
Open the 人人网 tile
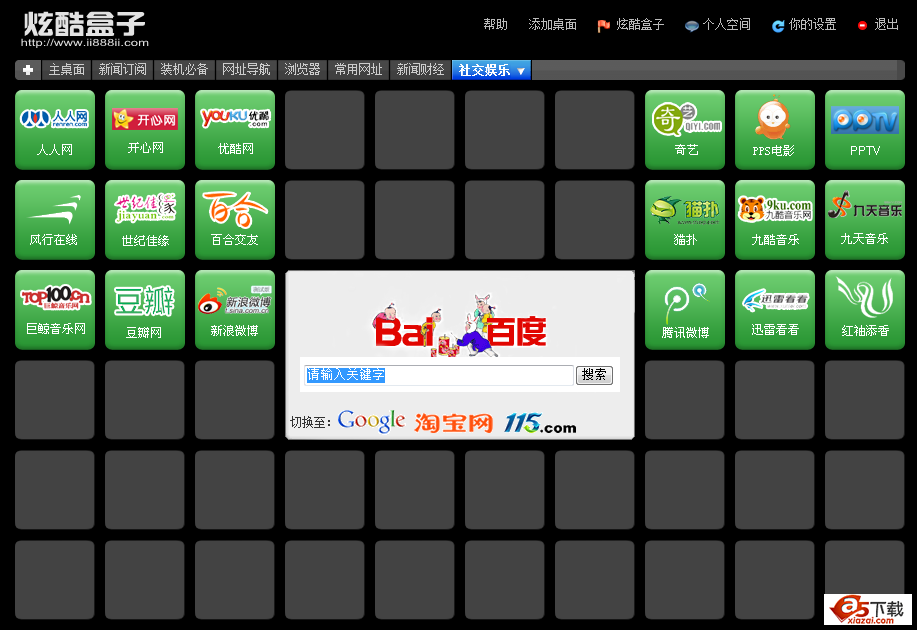click(54, 129)
